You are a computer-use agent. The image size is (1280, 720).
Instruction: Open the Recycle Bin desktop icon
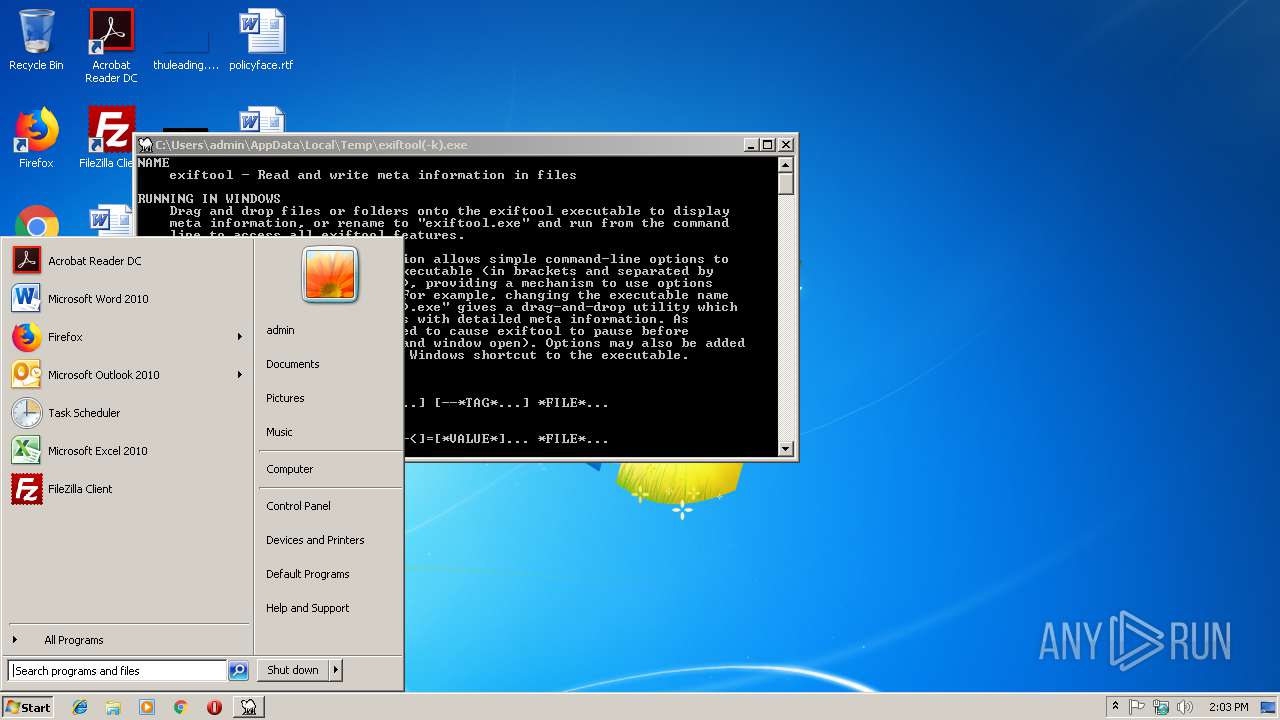click(36, 40)
